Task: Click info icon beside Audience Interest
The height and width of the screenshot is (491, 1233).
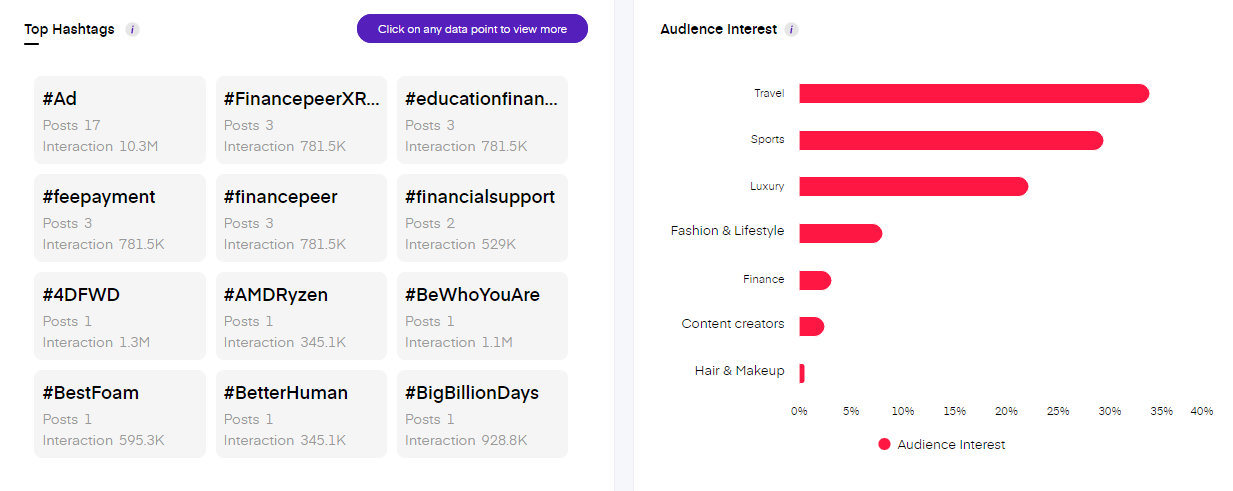Action: [x=791, y=30]
